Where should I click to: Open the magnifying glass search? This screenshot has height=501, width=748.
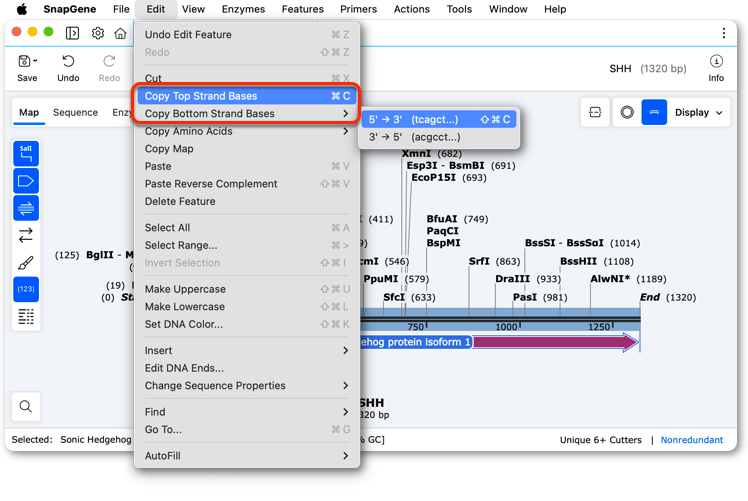[26, 407]
